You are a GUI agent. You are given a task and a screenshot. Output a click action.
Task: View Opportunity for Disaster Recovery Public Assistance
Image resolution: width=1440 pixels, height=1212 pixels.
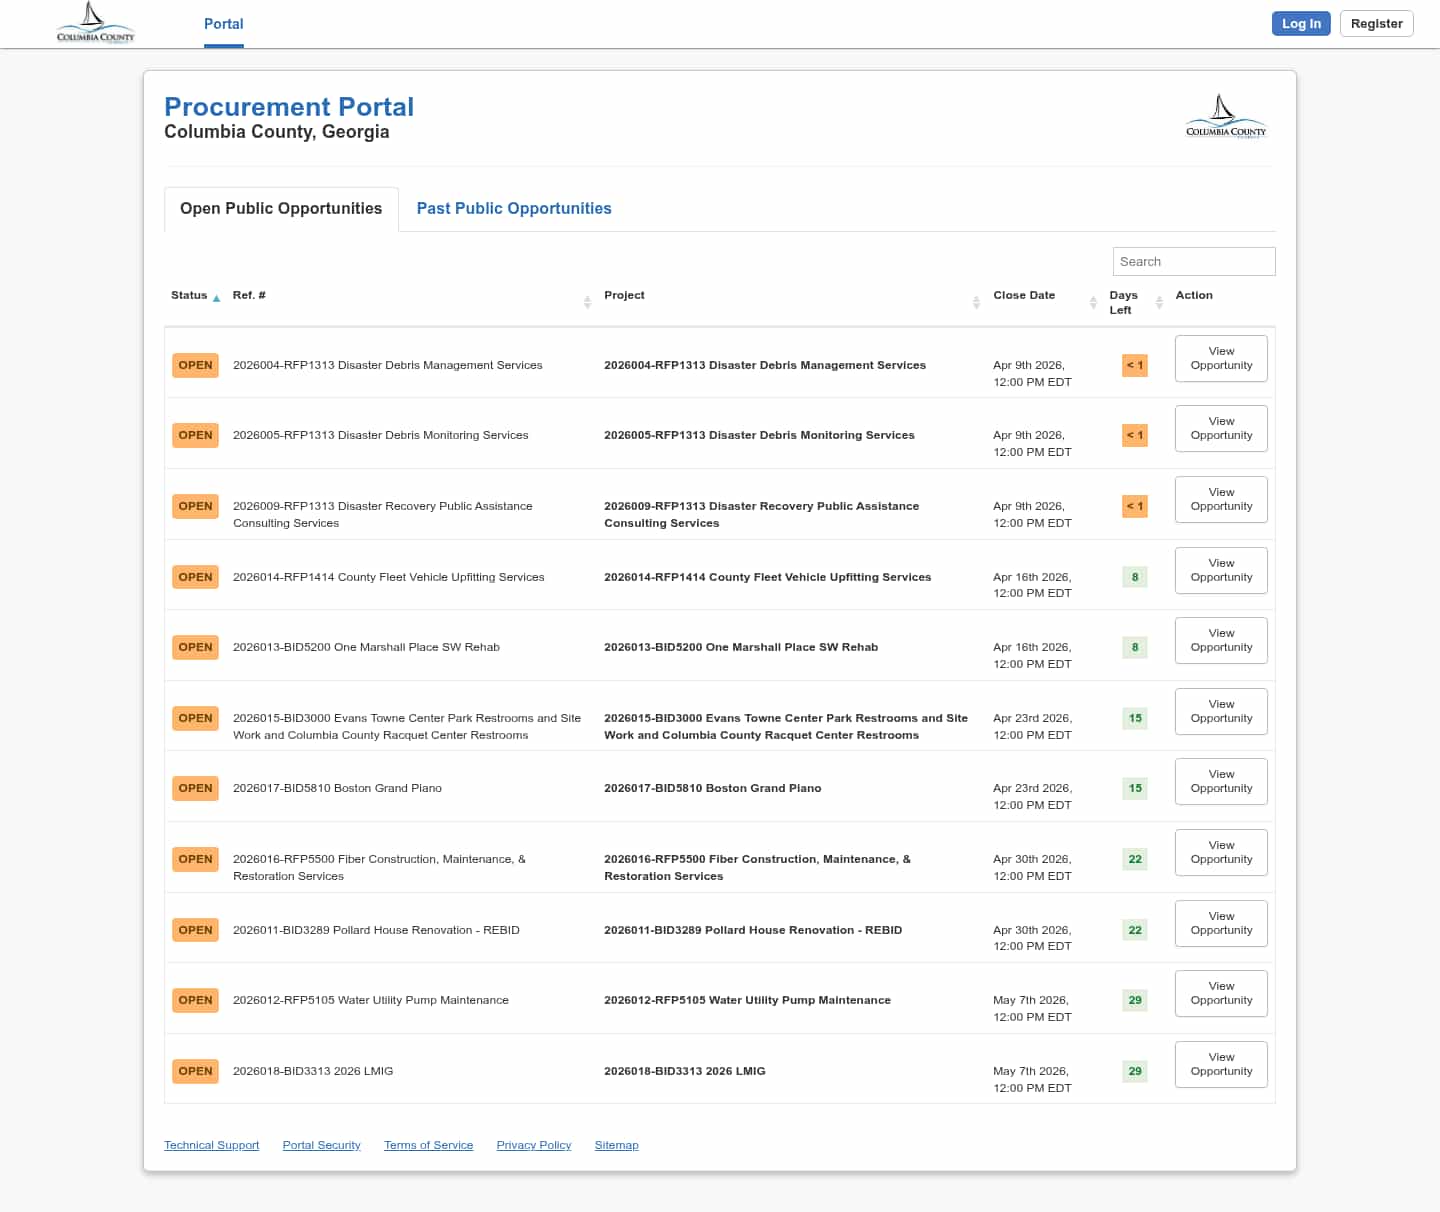click(1221, 499)
